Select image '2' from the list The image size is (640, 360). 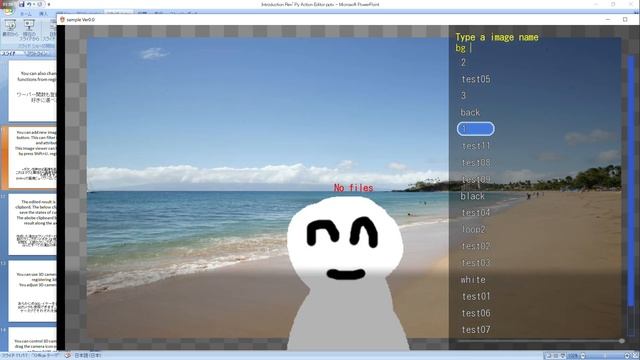point(463,62)
